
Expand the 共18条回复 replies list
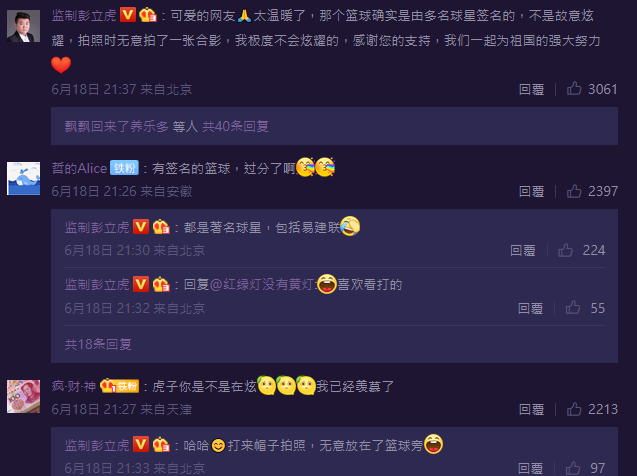98,344
